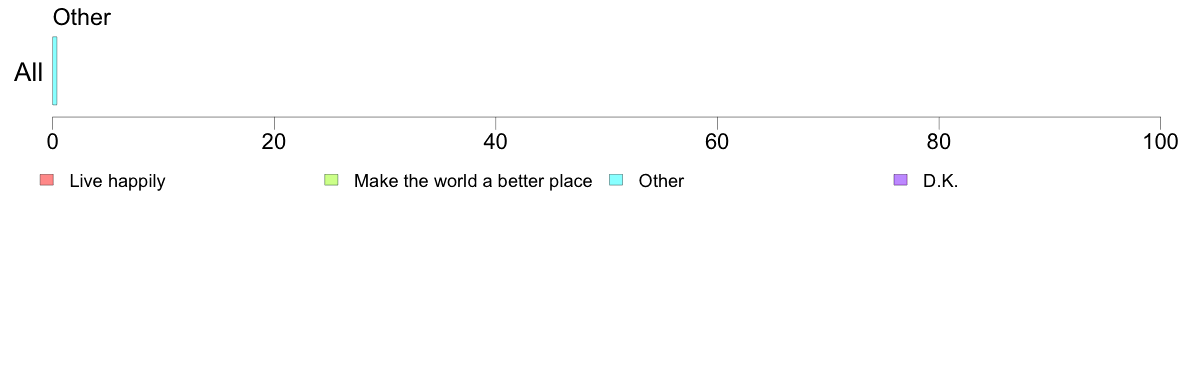Click the red Live happily legend swatch
Viewport: 1188px width, 368px height.
click(x=47, y=180)
